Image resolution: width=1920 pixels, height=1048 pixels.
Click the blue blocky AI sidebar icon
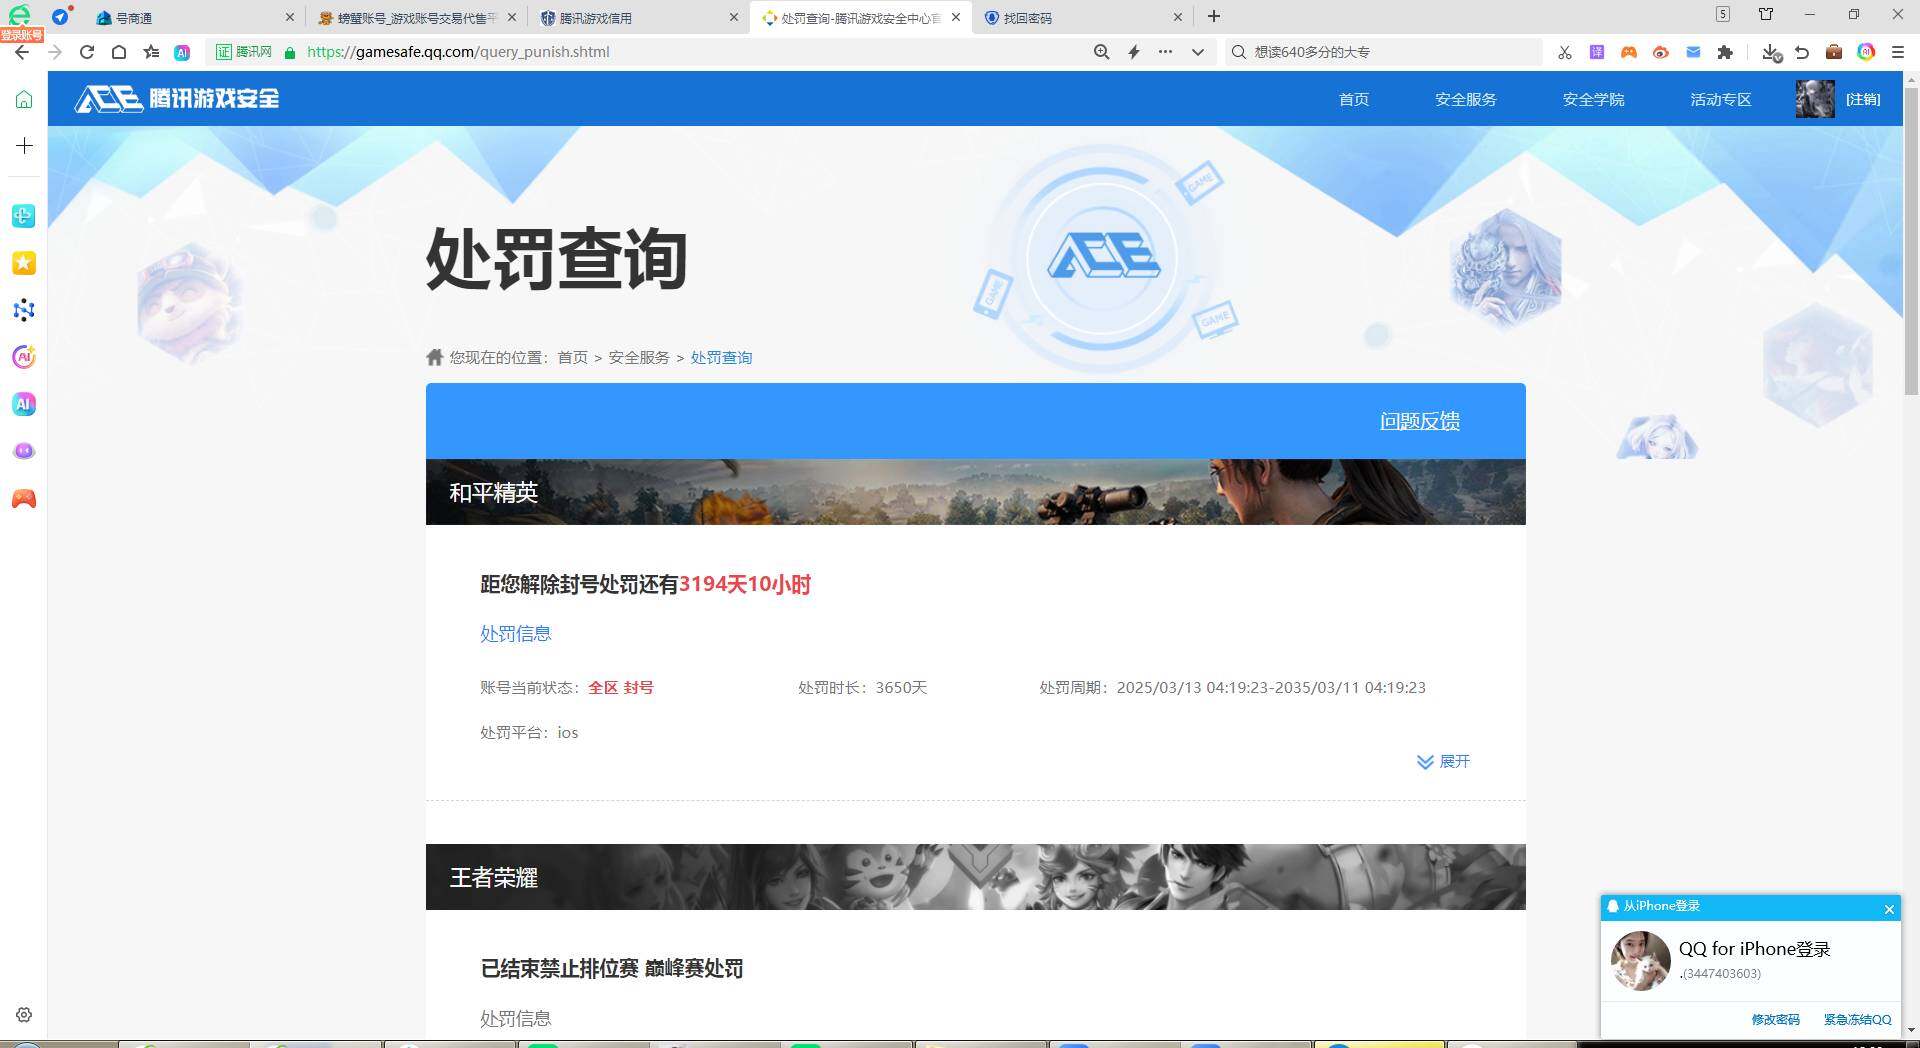pyautogui.click(x=24, y=404)
